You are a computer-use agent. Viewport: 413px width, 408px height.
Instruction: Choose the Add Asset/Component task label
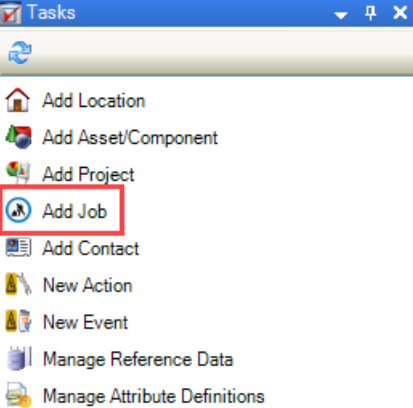(x=130, y=138)
